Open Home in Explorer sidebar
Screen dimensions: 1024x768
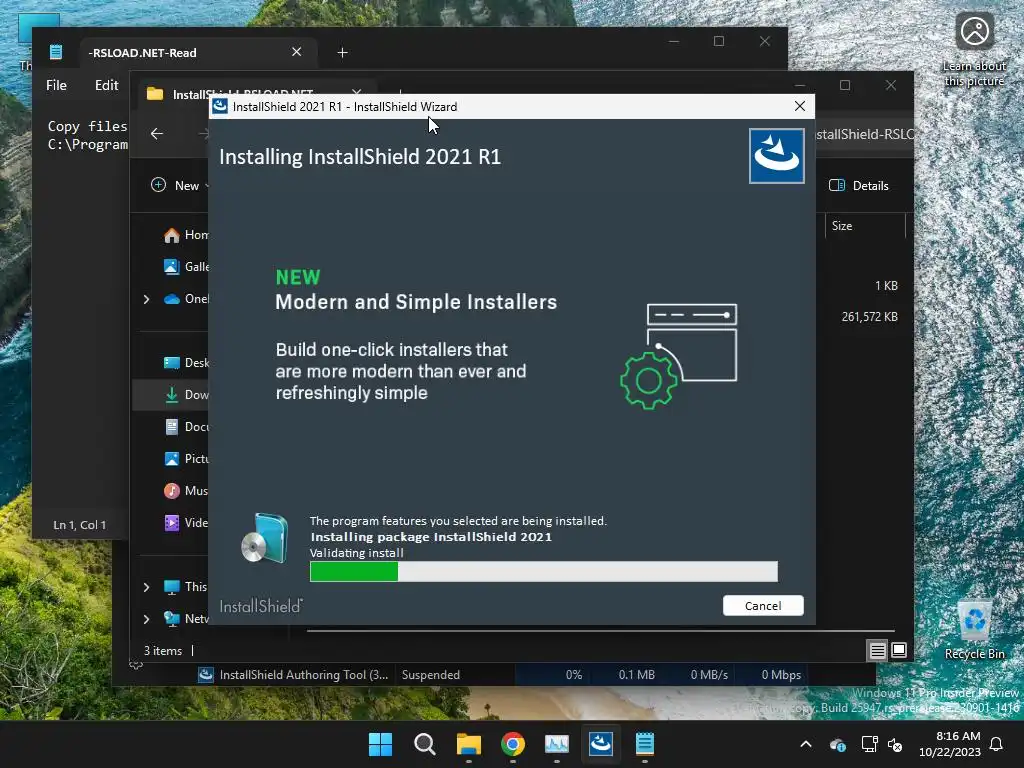coord(187,234)
